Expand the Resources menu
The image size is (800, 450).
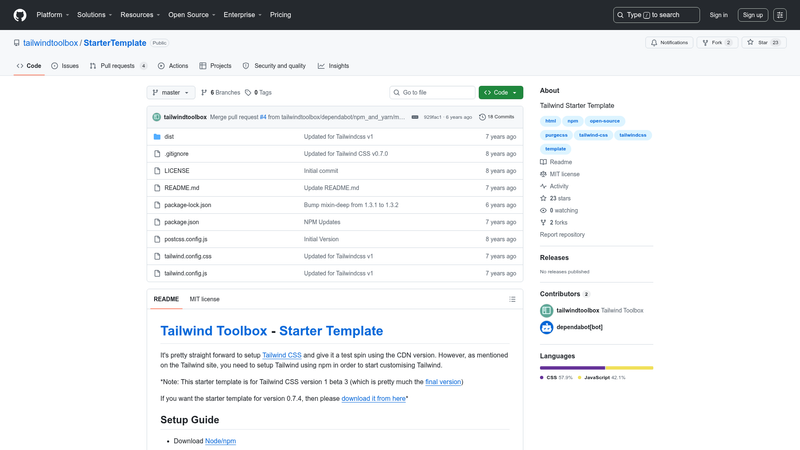pos(140,15)
